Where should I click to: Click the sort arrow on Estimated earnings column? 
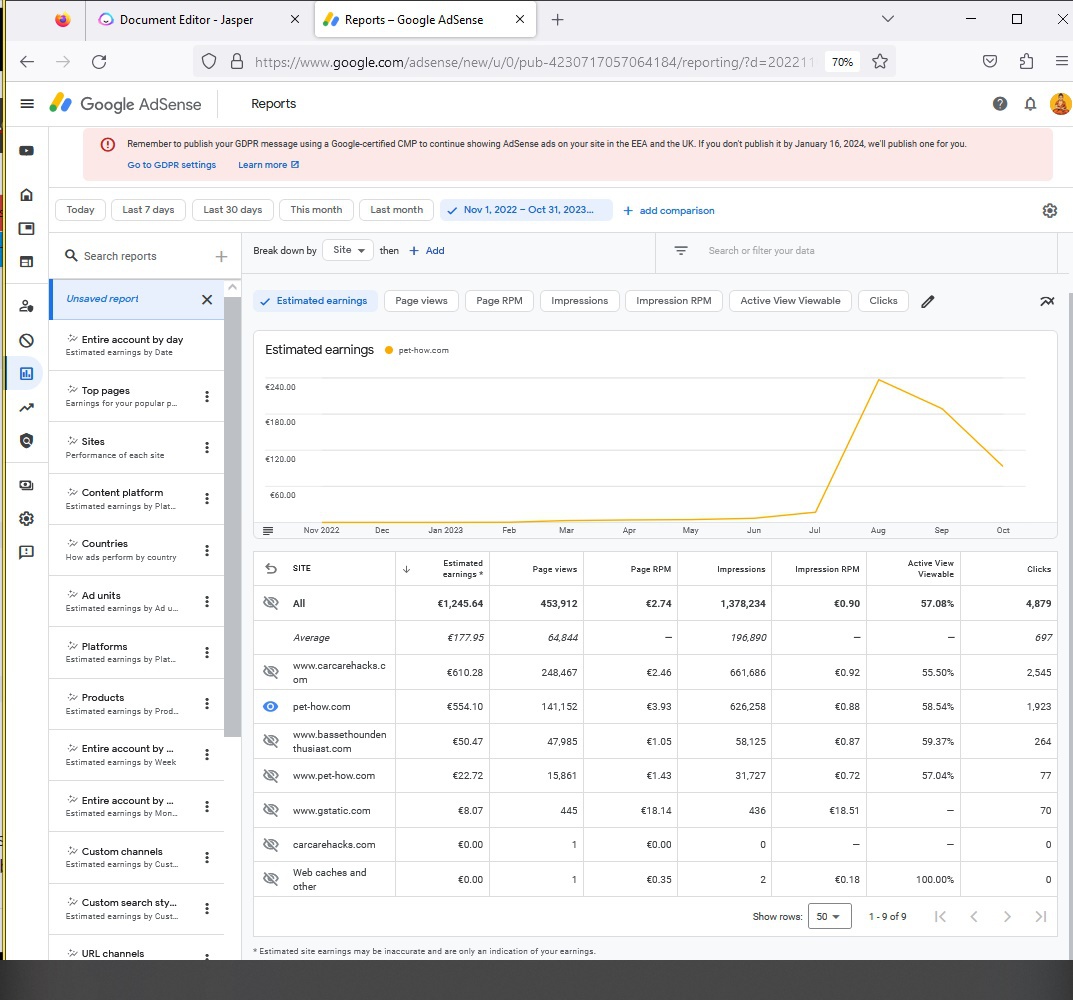406,569
